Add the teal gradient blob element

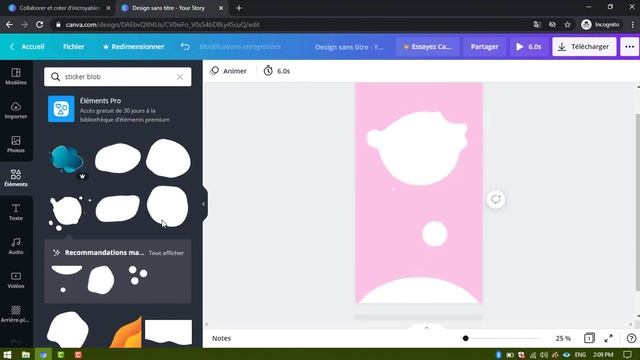67,158
